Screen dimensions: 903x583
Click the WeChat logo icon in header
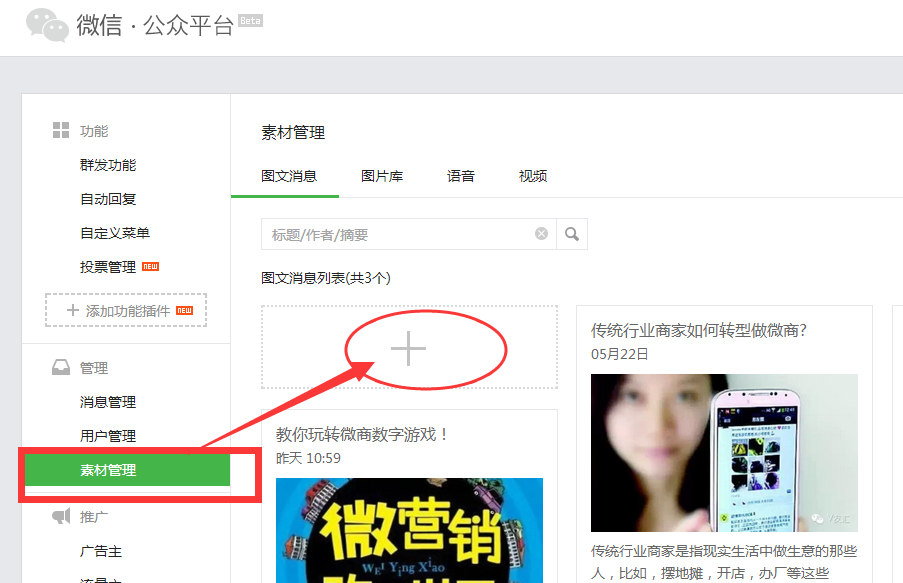click(47, 25)
